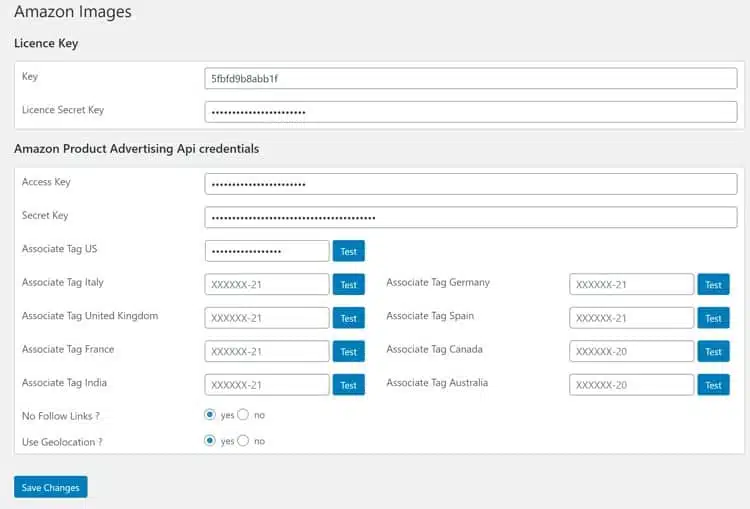This screenshot has width=750, height=509.
Task: Click the Licence Key input field
Action: (x=471, y=78)
